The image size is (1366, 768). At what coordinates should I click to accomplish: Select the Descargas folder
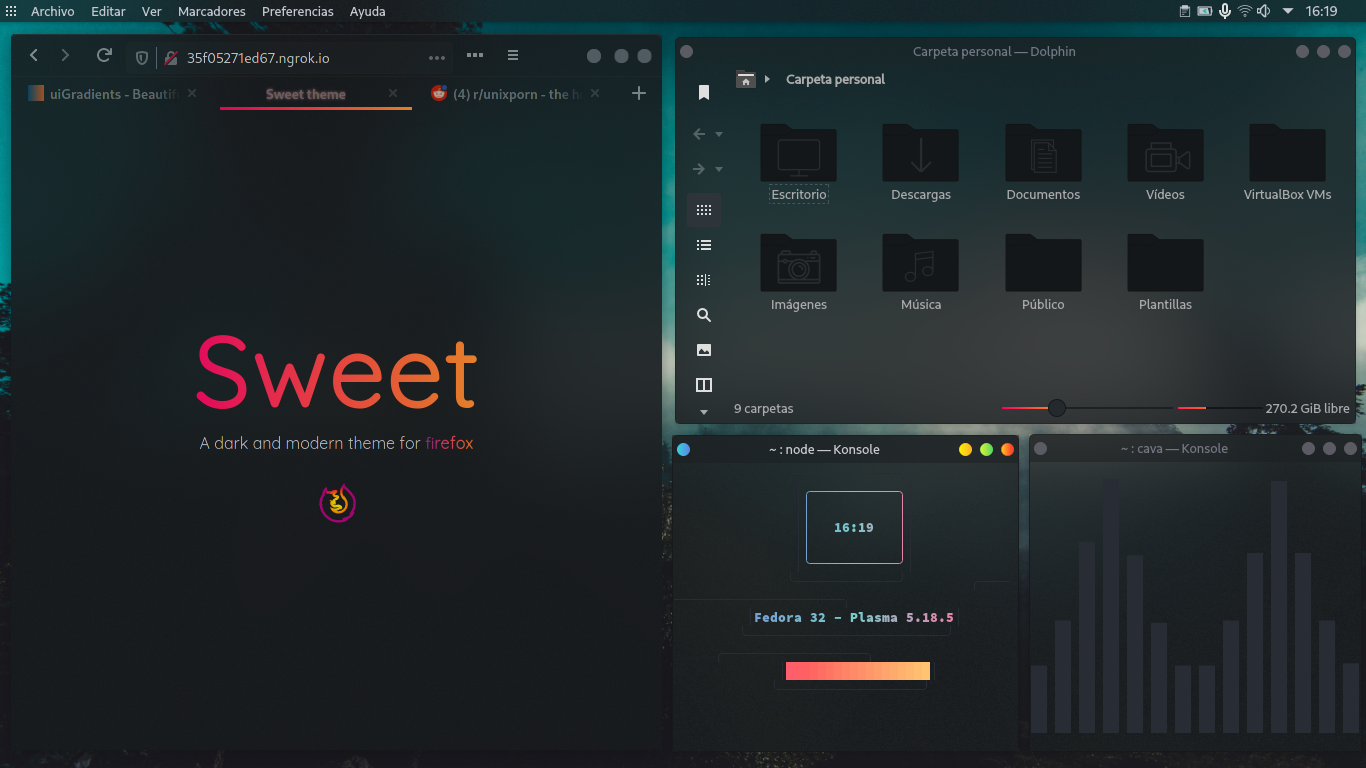(x=921, y=163)
